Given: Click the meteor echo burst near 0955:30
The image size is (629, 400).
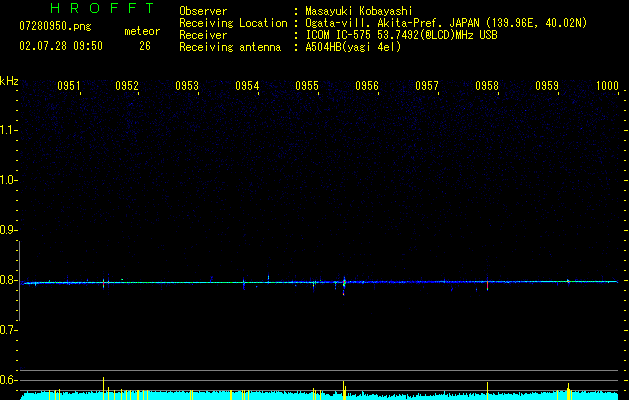Looking at the screenshot, I should (344, 286).
